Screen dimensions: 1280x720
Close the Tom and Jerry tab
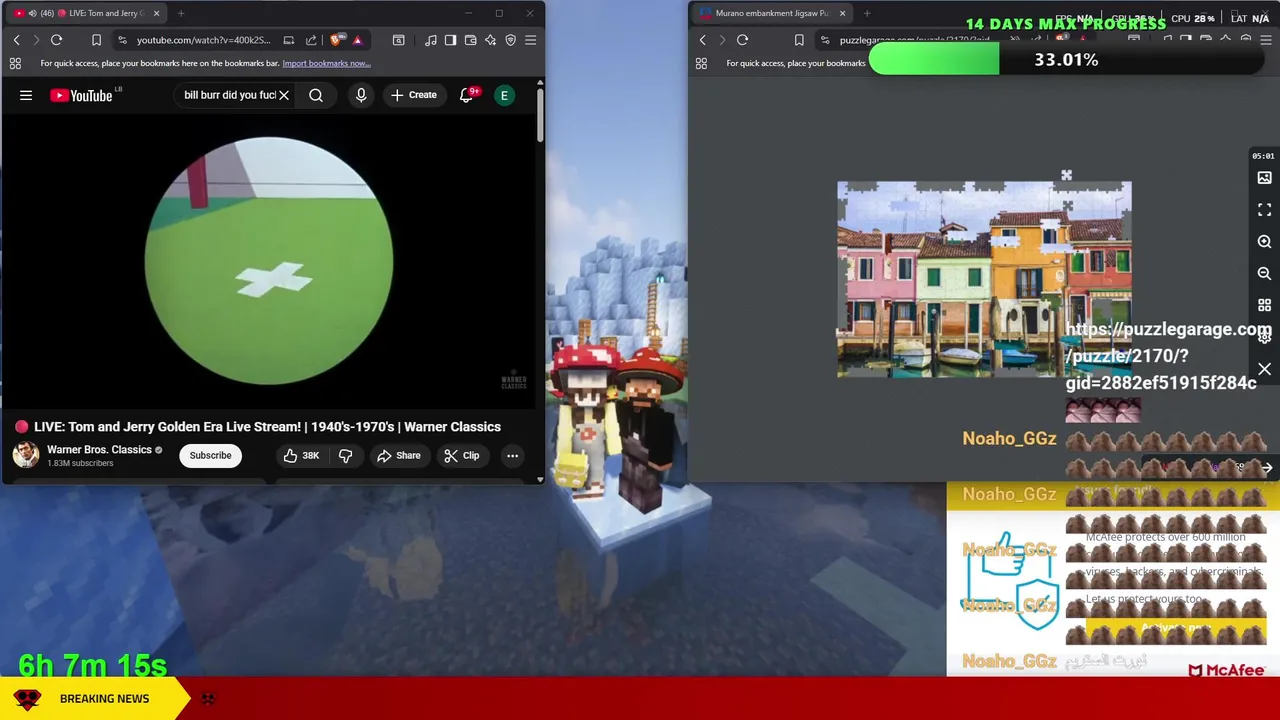pyautogui.click(x=156, y=13)
